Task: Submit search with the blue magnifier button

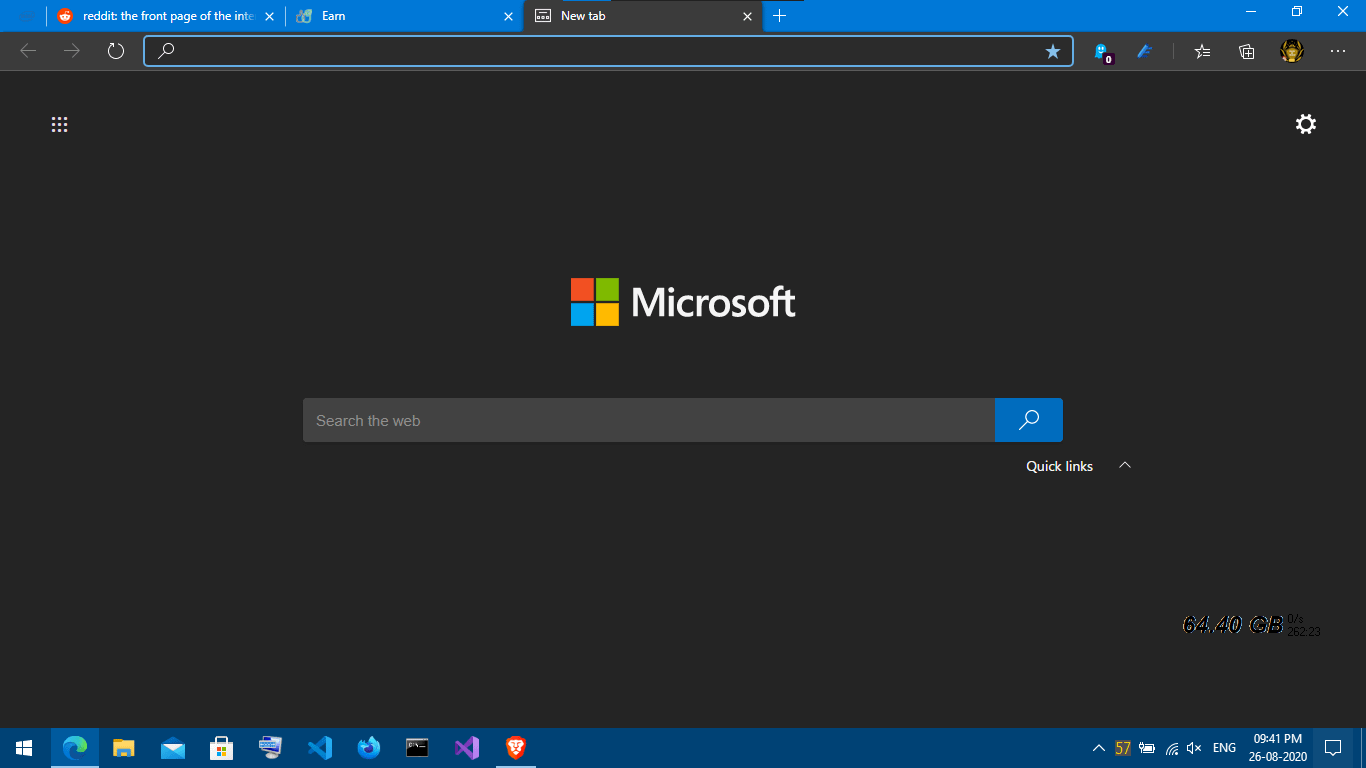Action: (1029, 420)
